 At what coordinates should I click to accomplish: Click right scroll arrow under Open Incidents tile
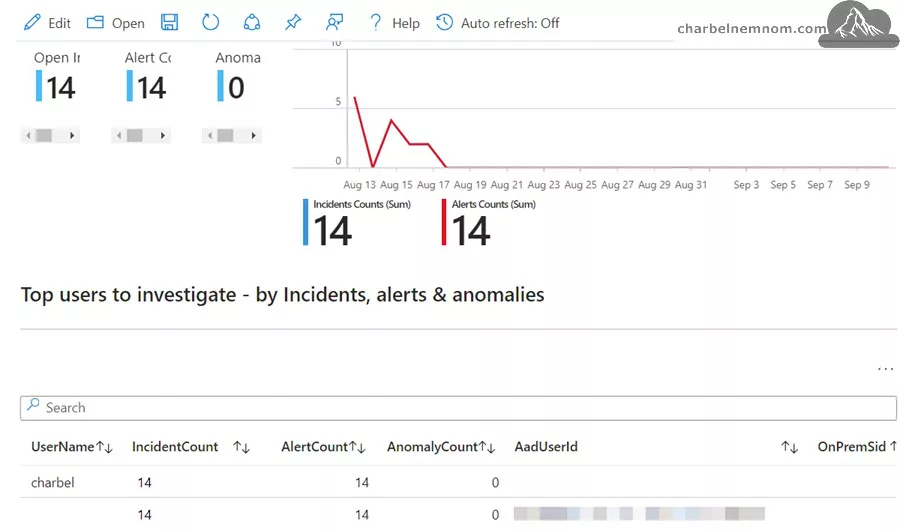coord(72,136)
